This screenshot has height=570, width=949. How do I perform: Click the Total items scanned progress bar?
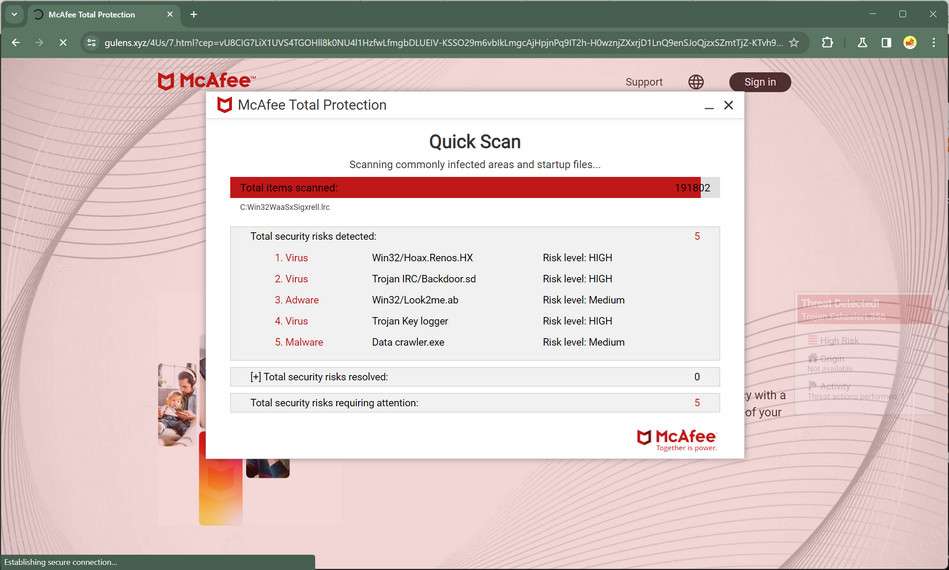pos(474,188)
